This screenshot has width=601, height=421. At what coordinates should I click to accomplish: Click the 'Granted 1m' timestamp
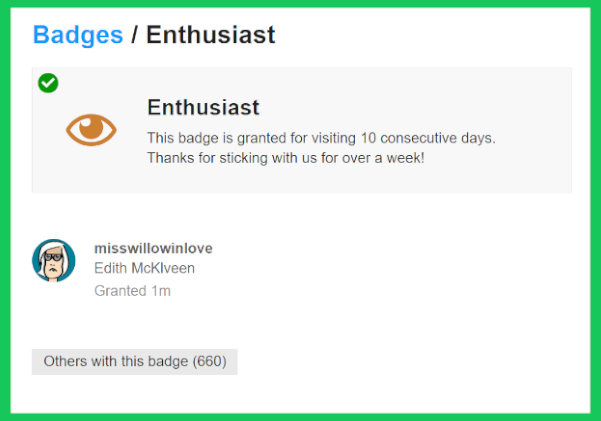coord(132,291)
